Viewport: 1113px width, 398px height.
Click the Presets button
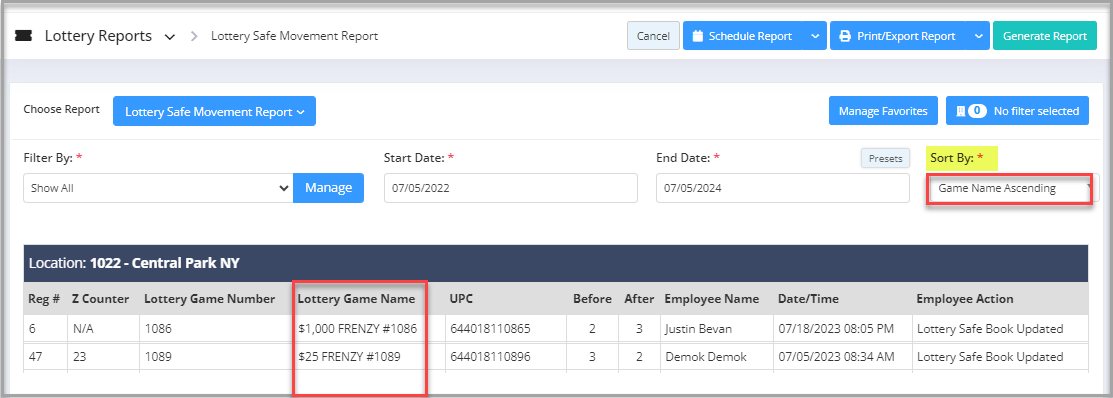pos(885,158)
